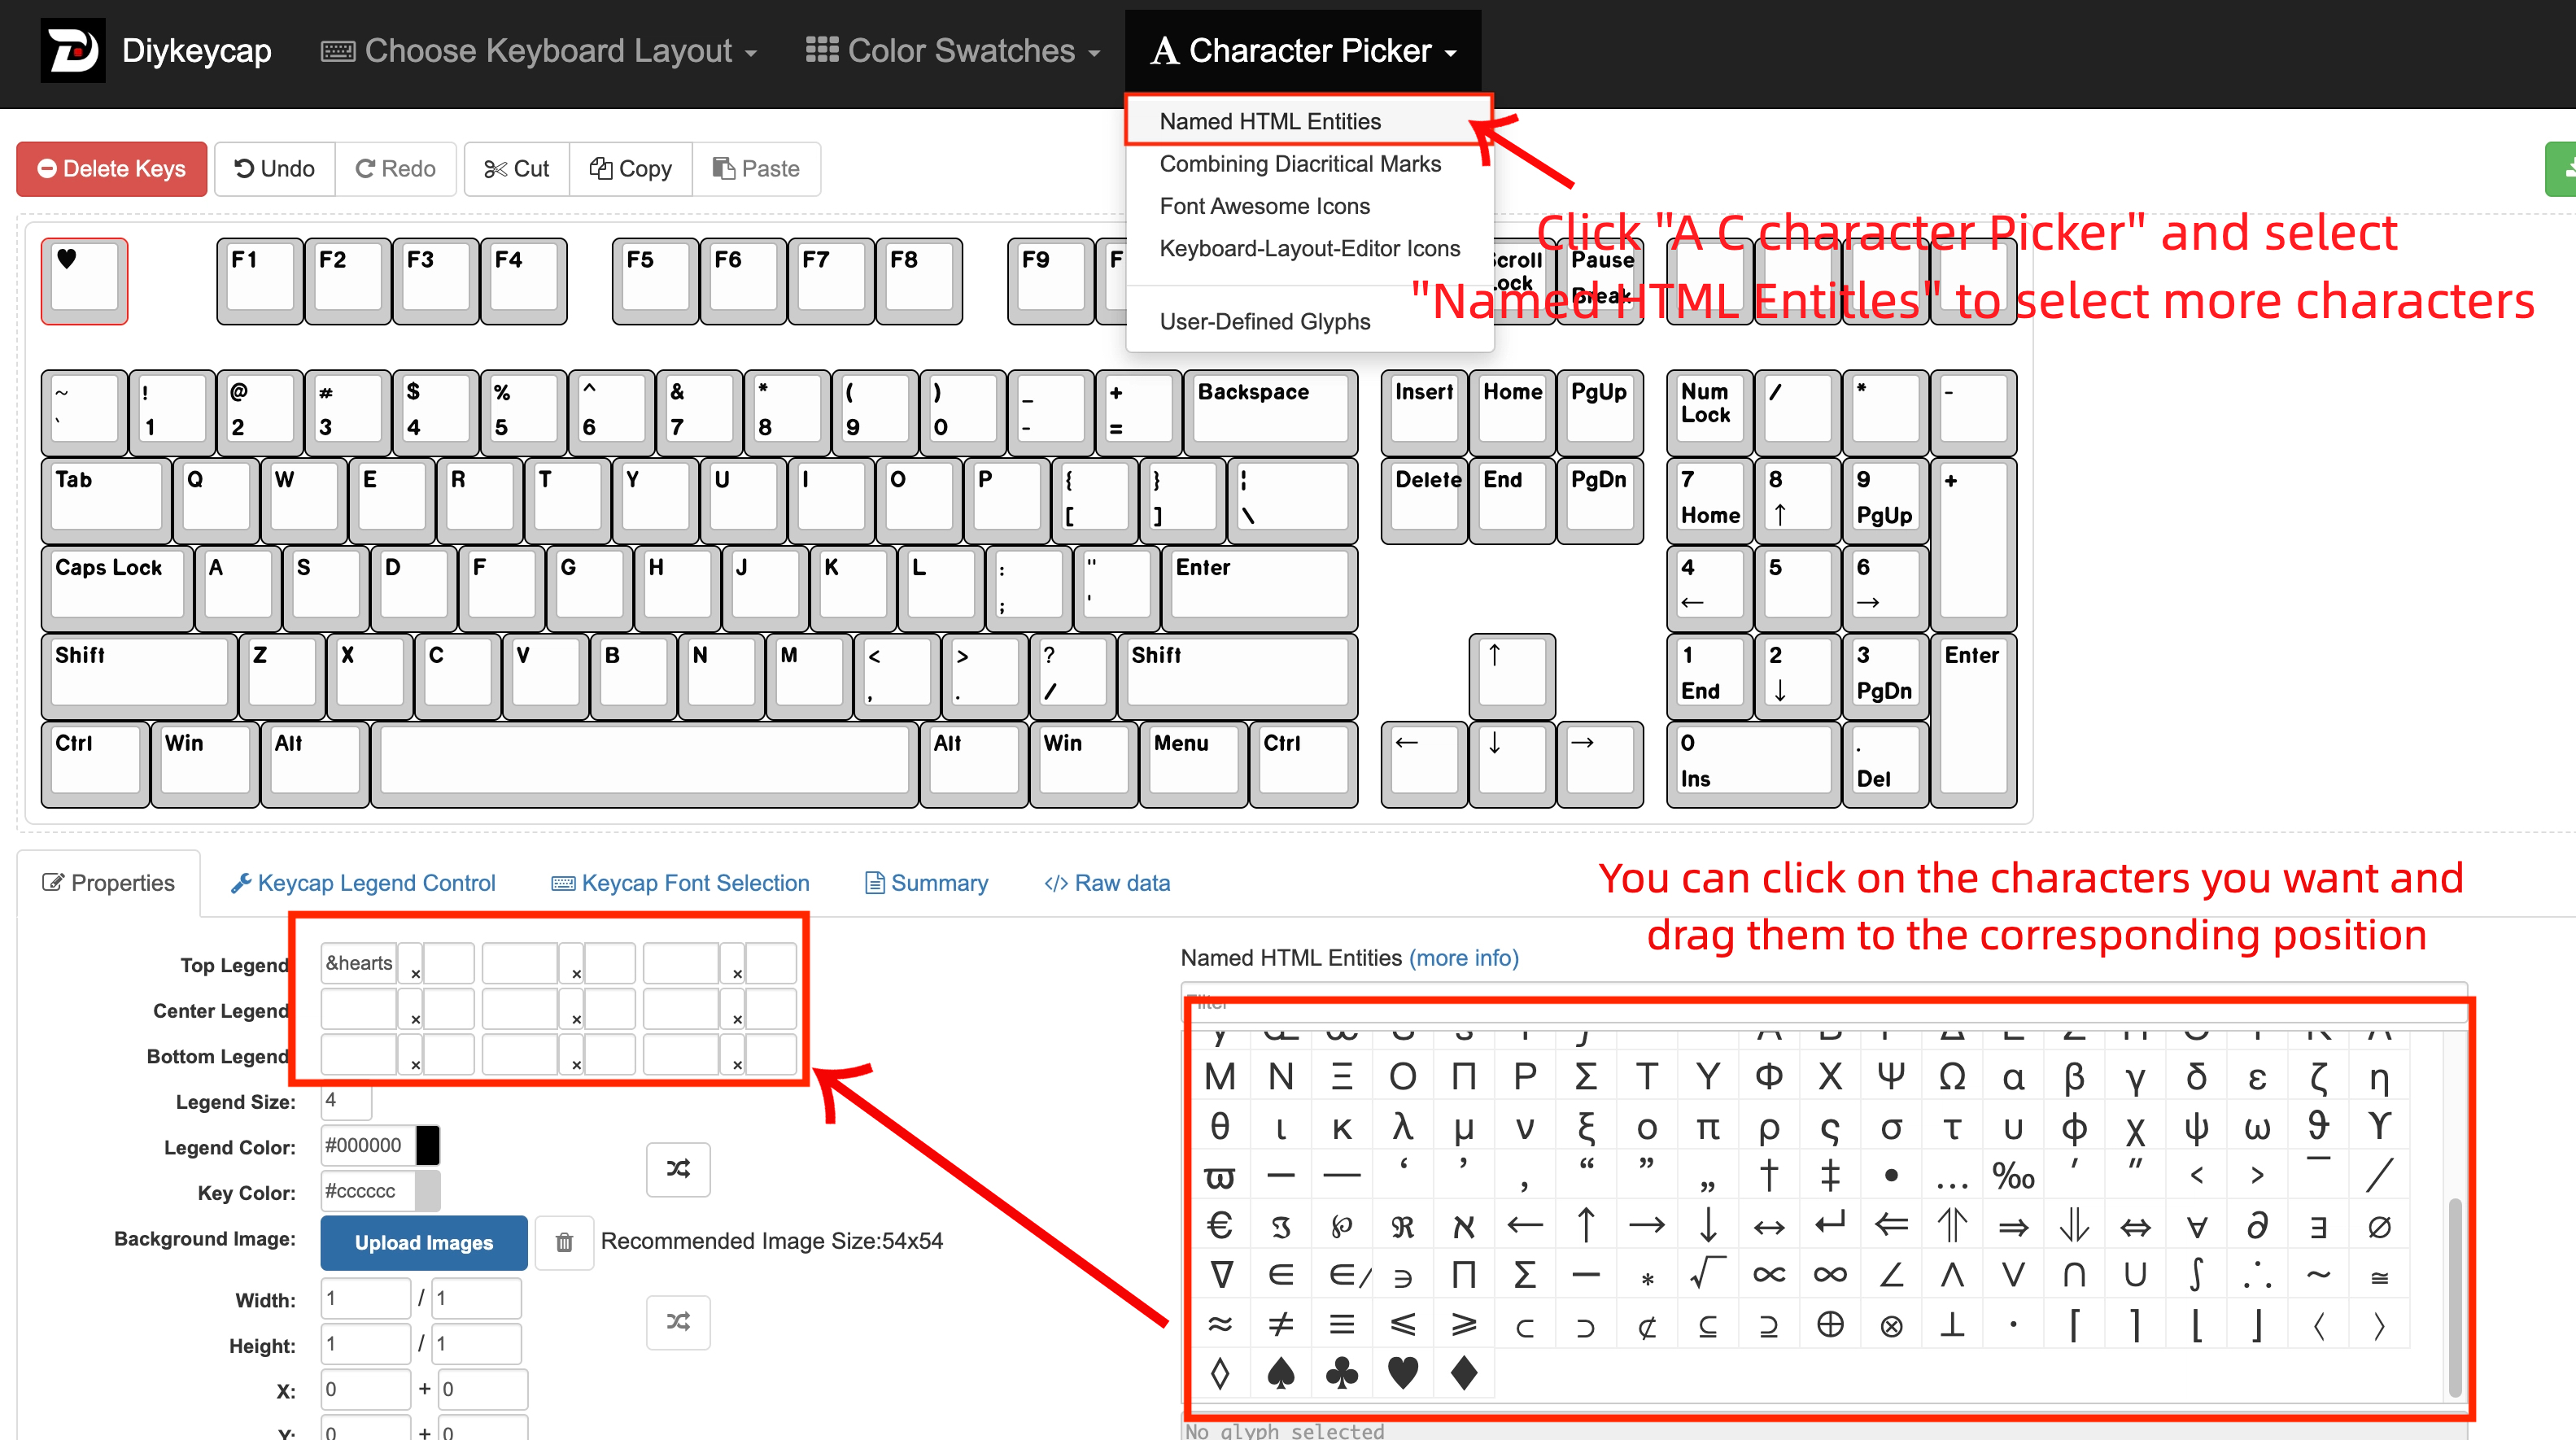
Task: Click the Copy toolbar button
Action: pos(631,169)
